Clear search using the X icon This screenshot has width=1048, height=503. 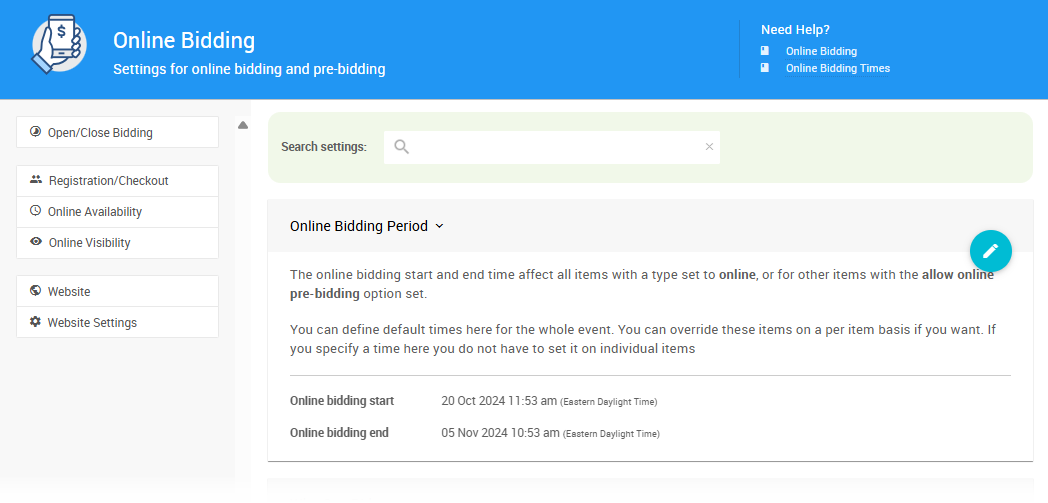click(709, 147)
